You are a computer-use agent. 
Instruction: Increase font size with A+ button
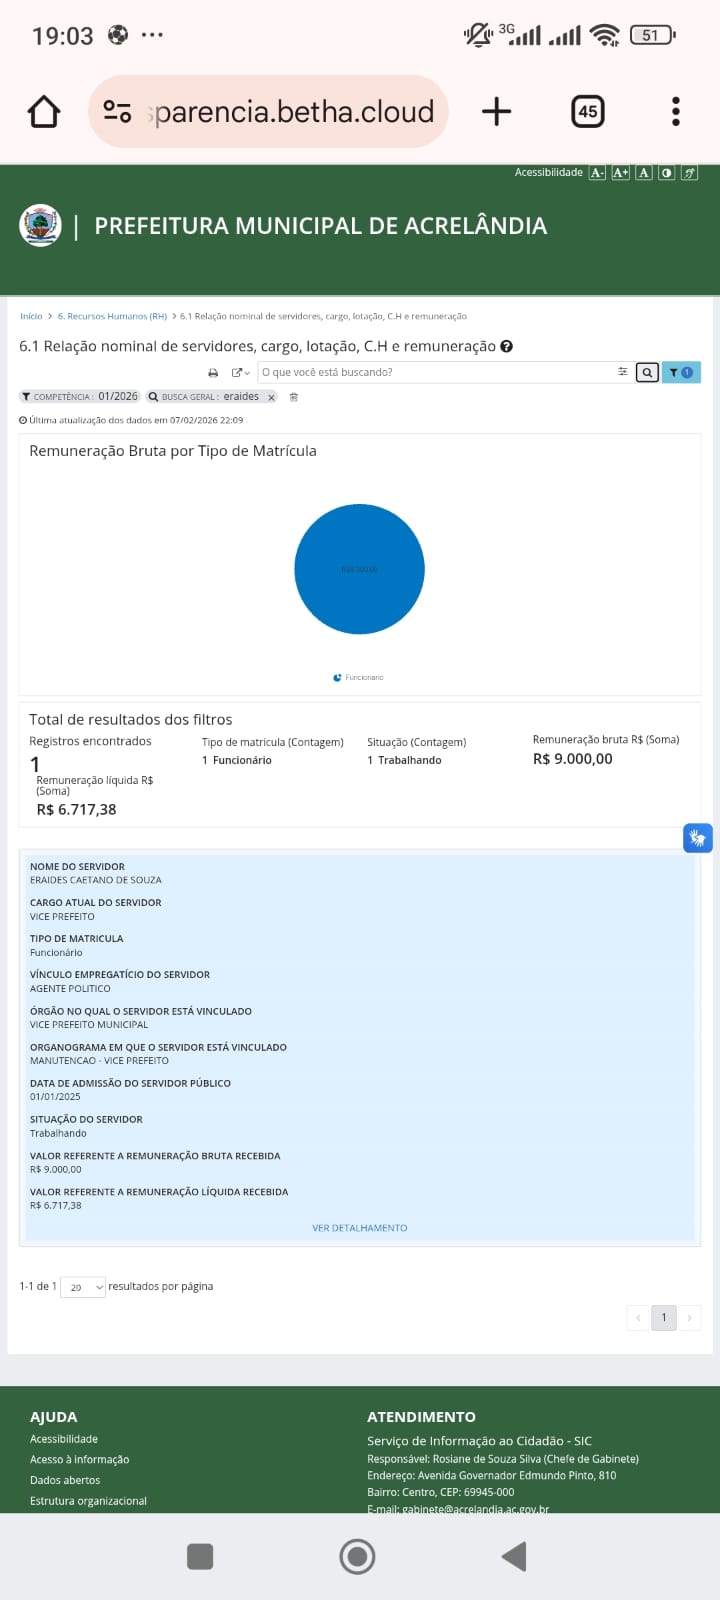pos(620,173)
